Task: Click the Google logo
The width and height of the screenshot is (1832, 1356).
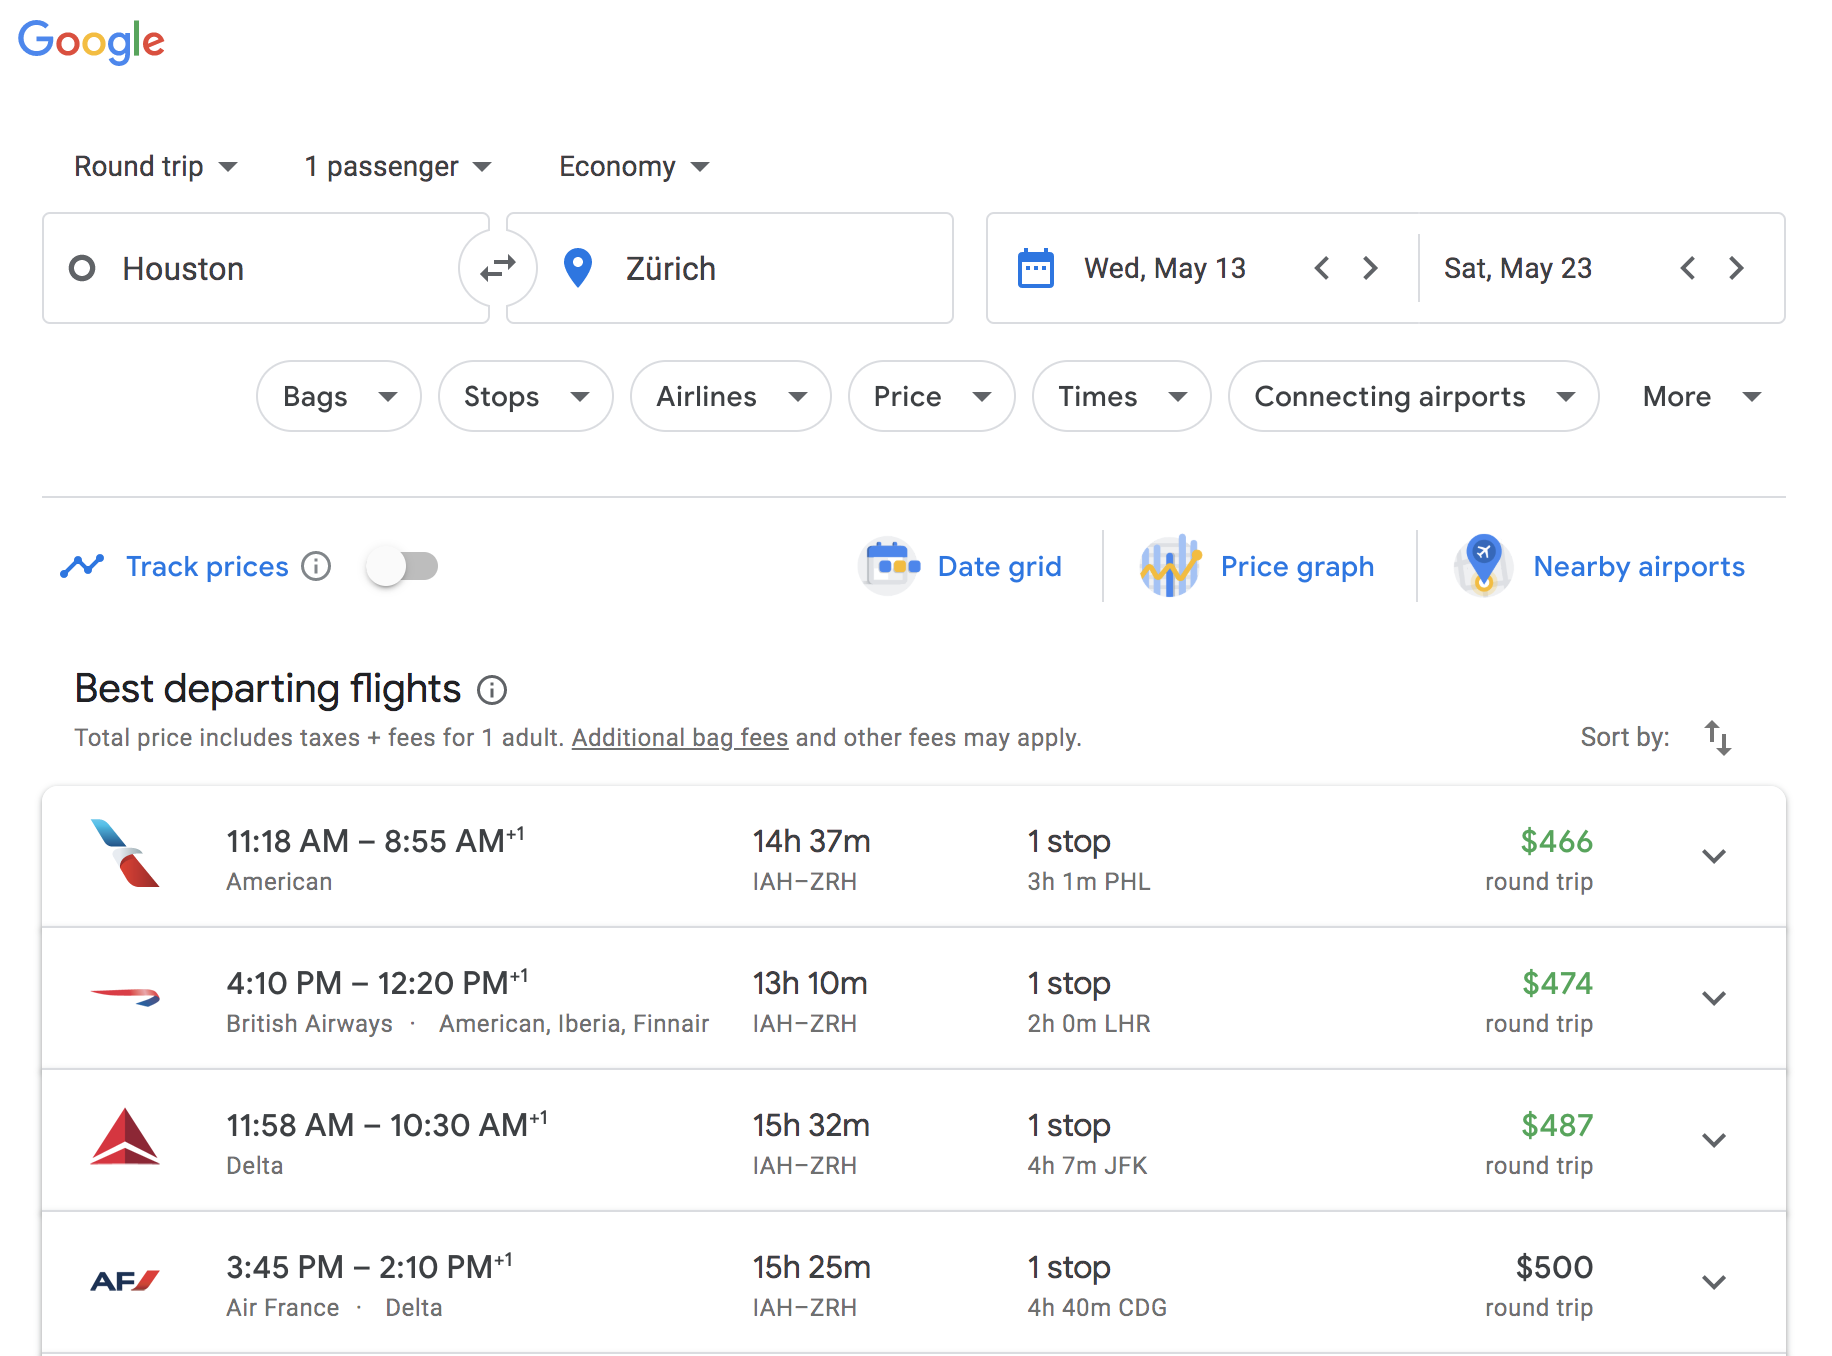Action: click(x=91, y=41)
